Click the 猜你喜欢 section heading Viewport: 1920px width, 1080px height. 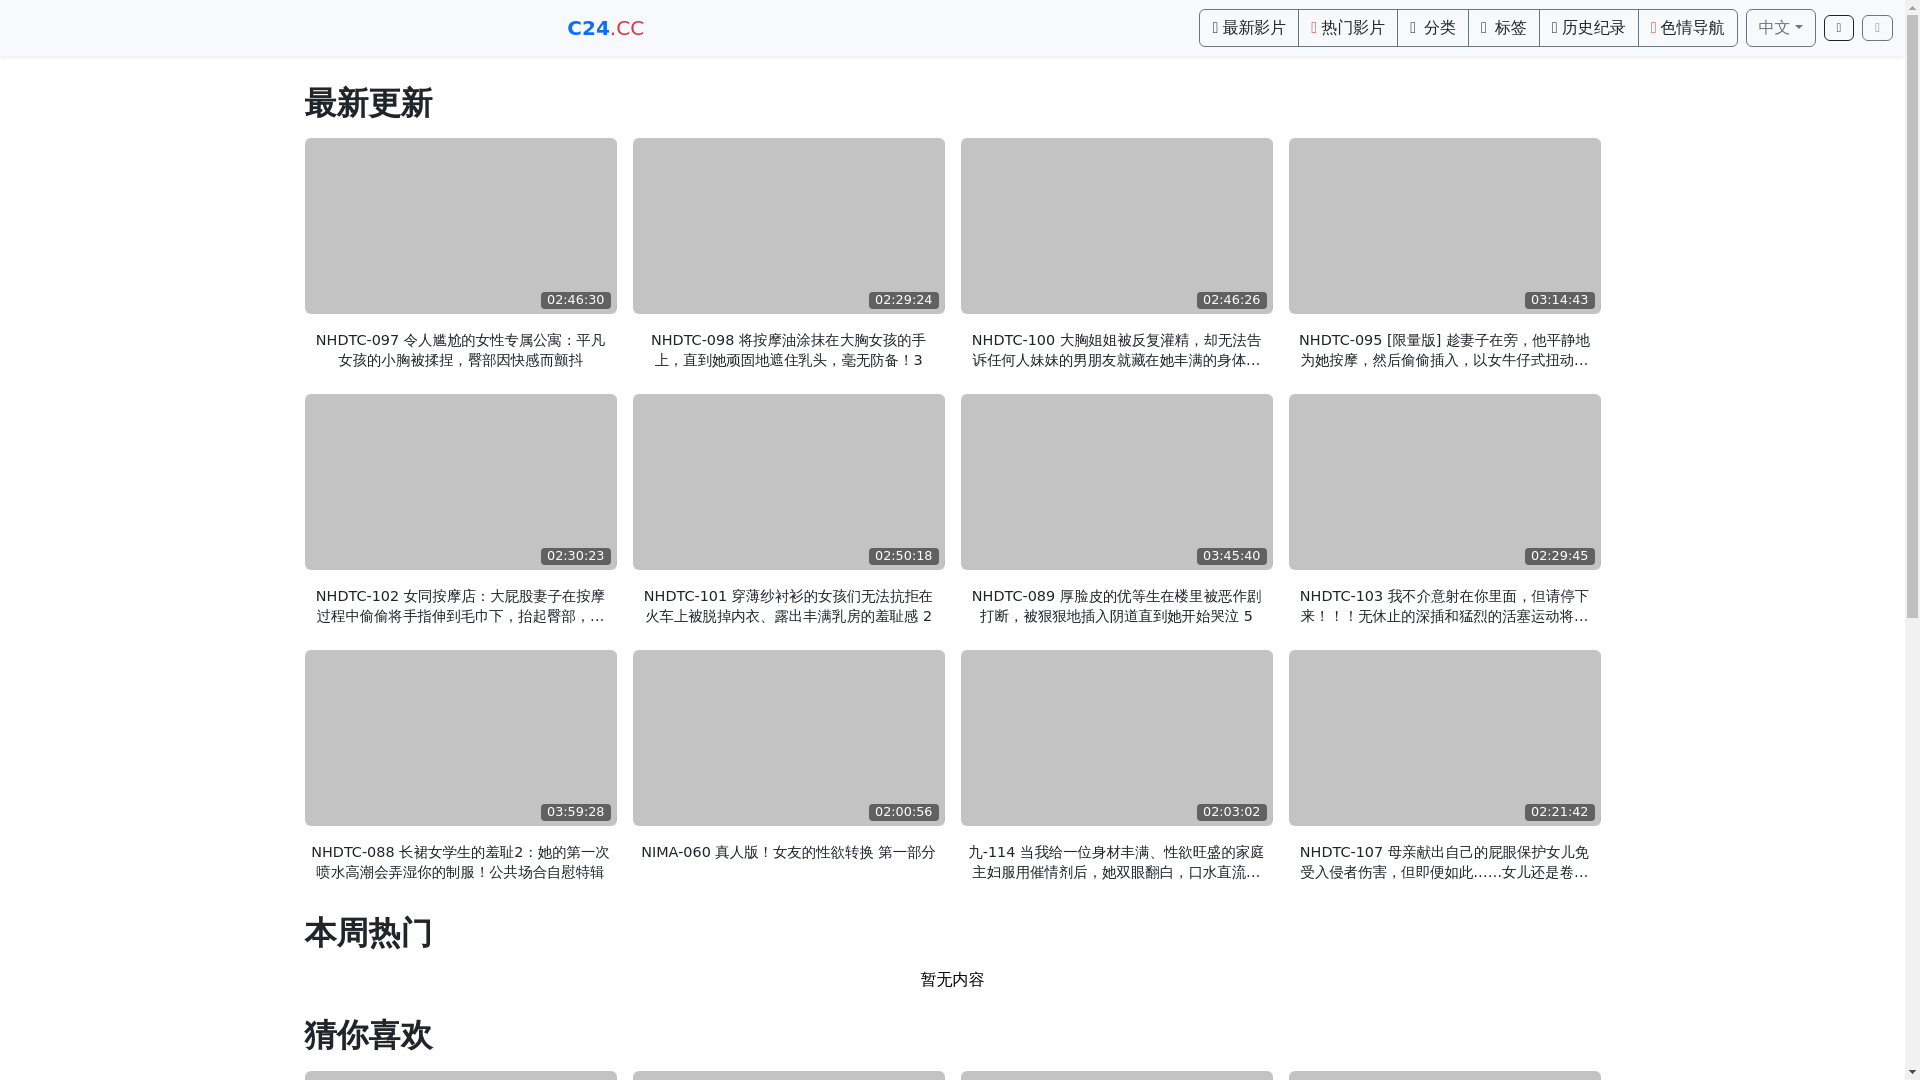pyautogui.click(x=368, y=1035)
